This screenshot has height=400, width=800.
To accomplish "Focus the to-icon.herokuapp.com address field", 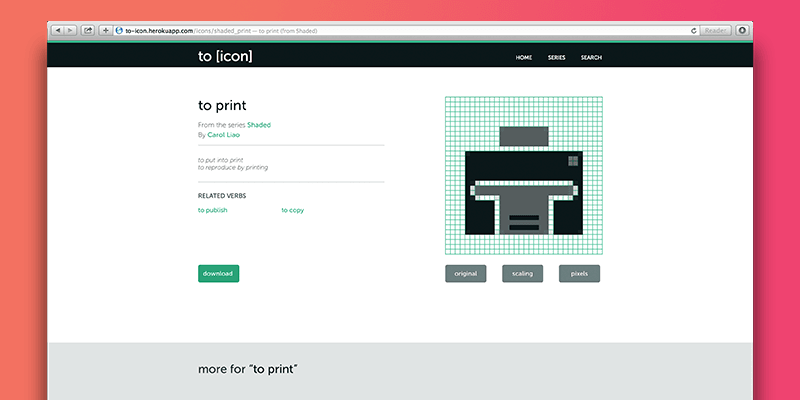I will [406, 31].
